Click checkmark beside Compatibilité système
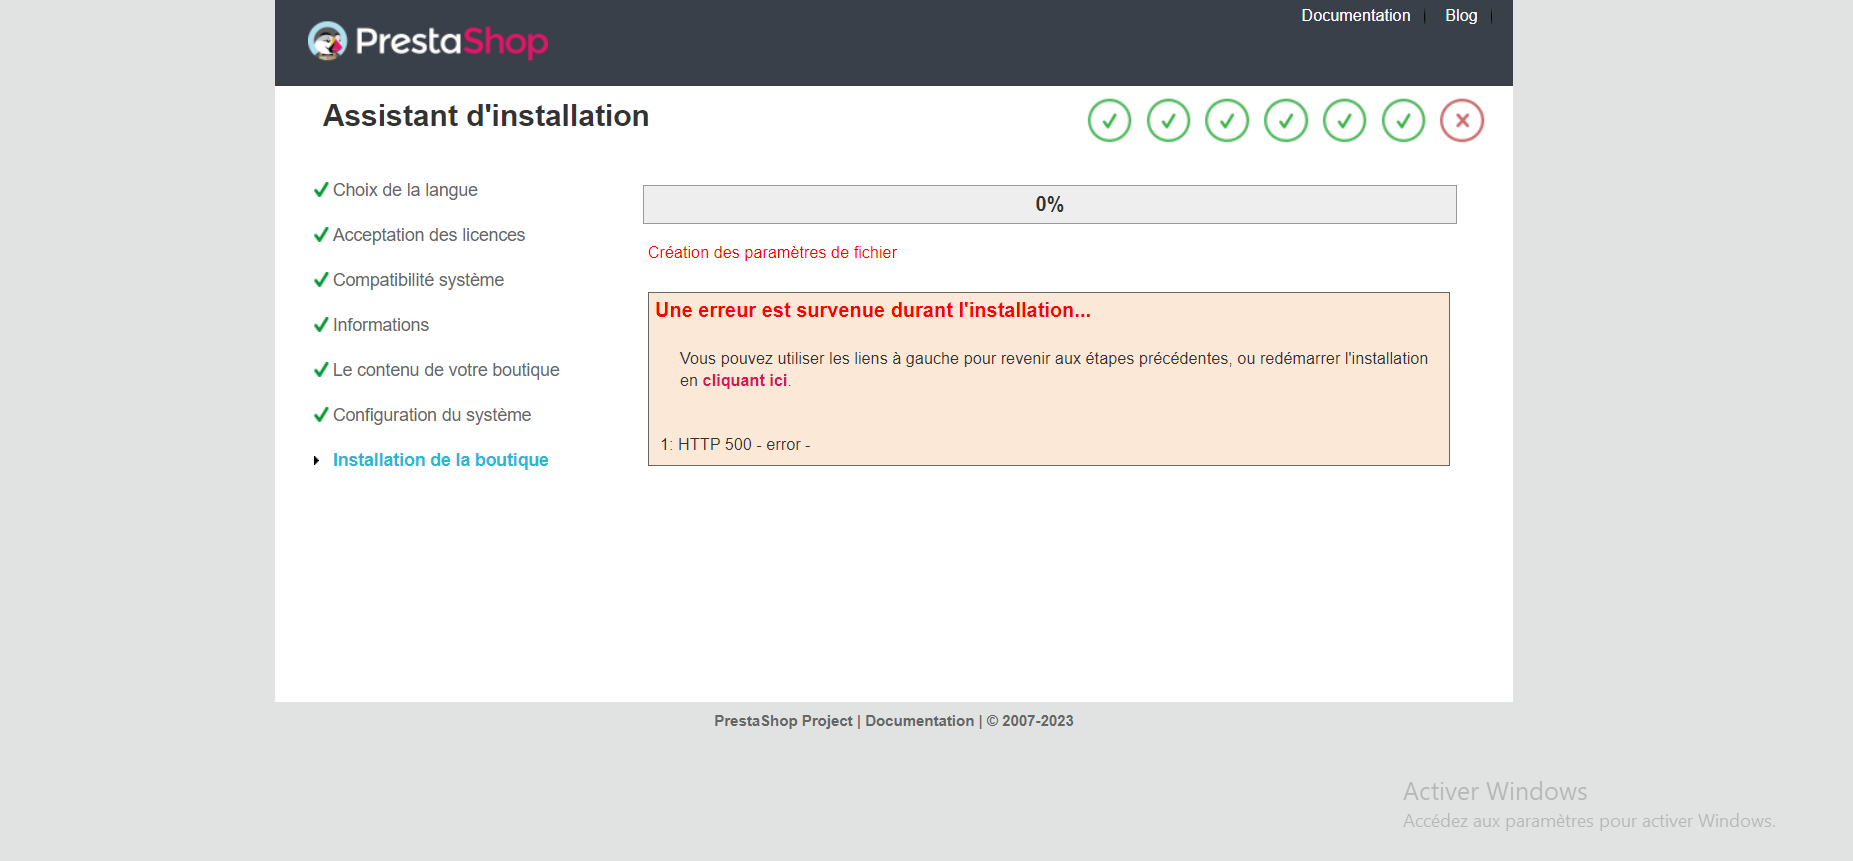 [x=321, y=280]
